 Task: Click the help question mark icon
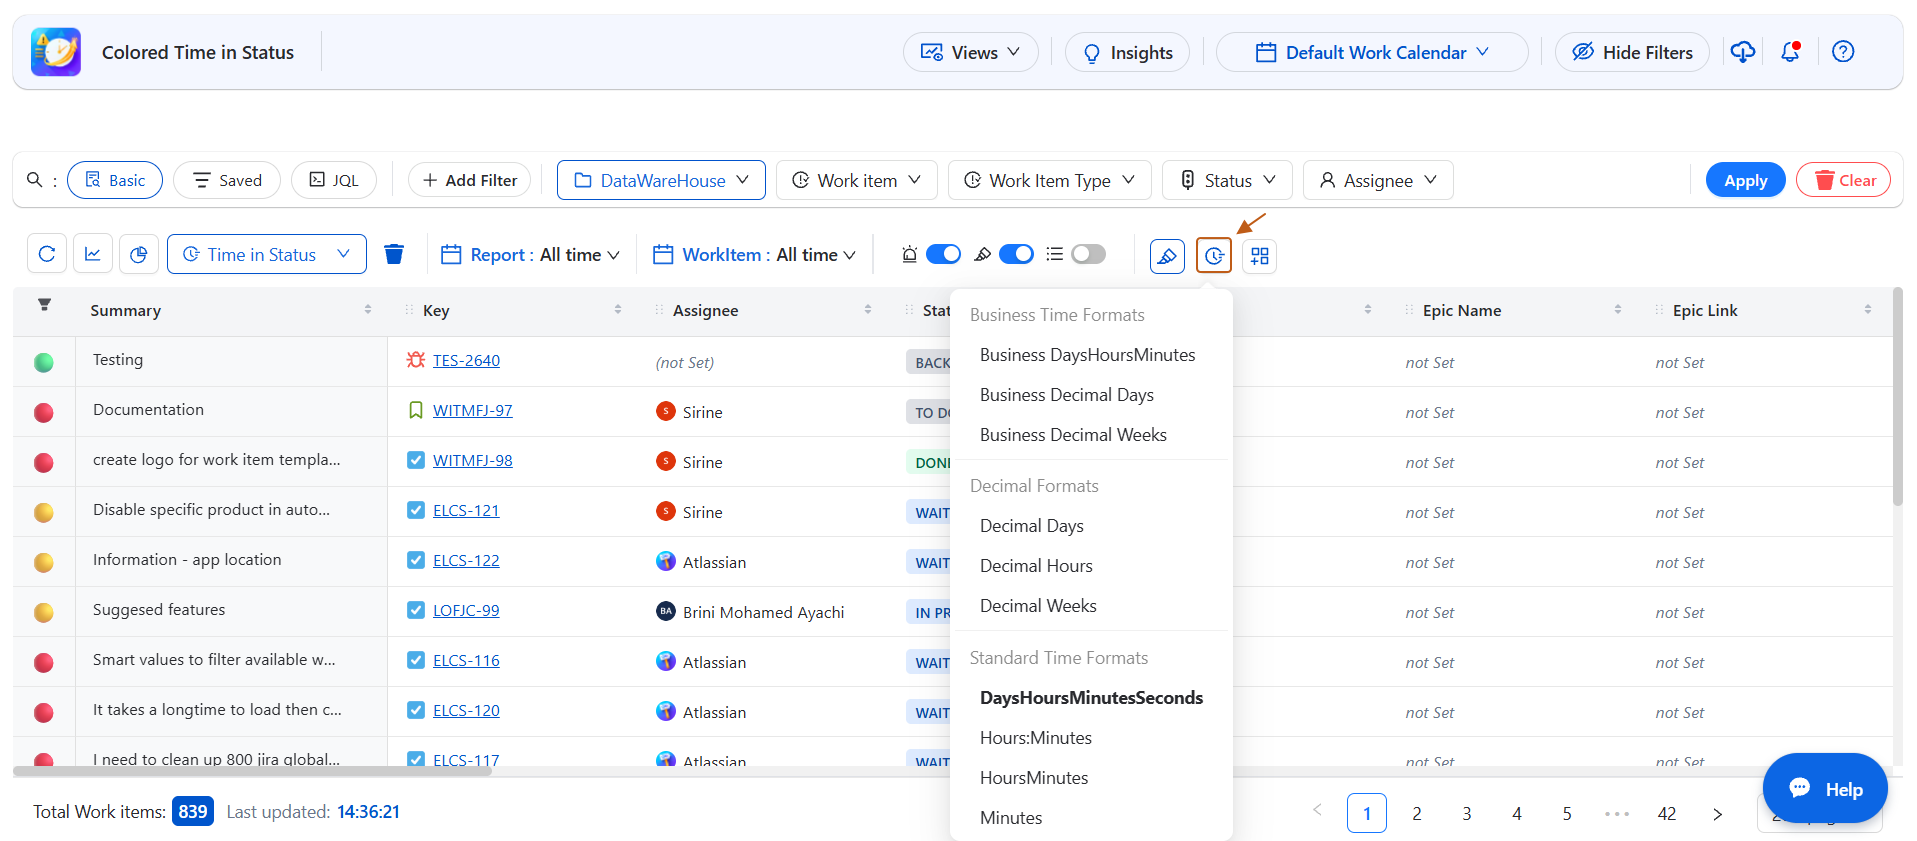click(1843, 52)
